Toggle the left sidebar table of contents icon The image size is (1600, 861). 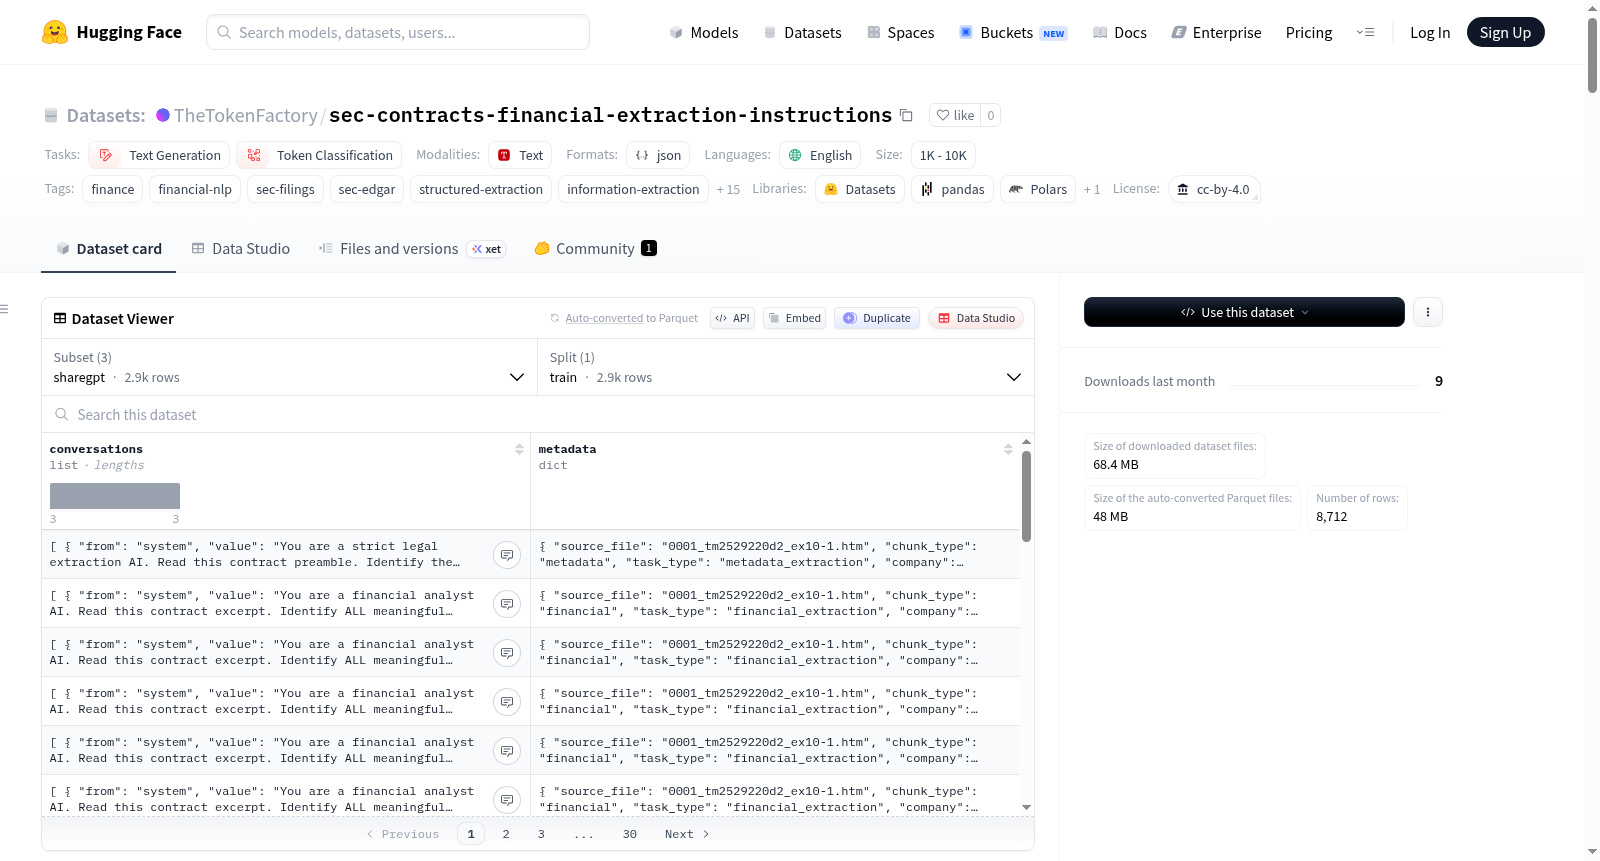[x=4, y=309]
